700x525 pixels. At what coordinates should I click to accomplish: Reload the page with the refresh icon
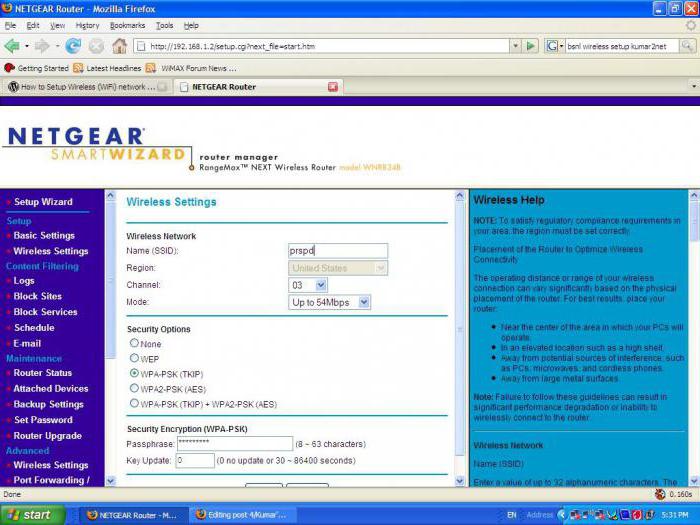73,46
